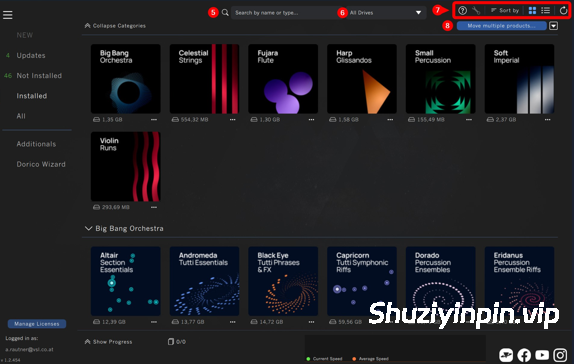Image resolution: width=574 pixels, height=364 pixels.
Task: Click drive icon beside 1,58 GB
Action: coord(332,119)
